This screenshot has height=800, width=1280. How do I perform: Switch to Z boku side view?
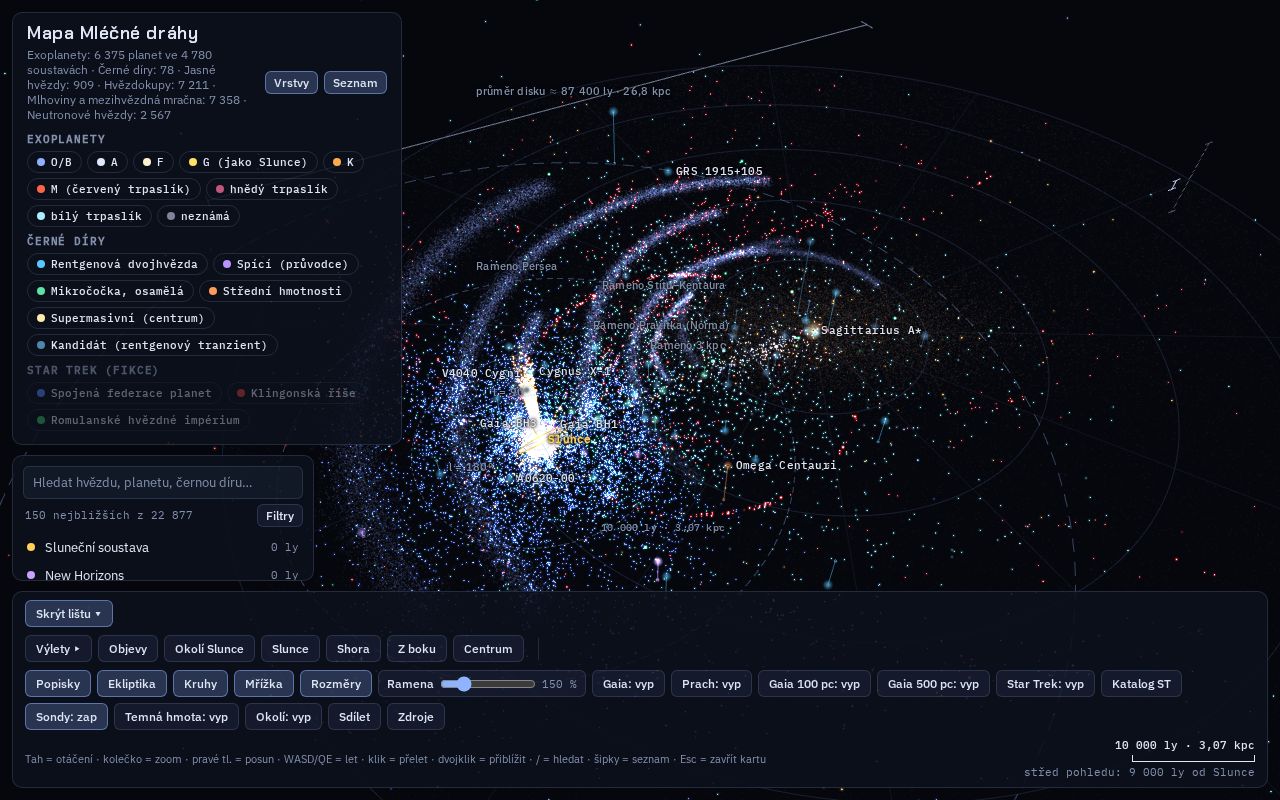417,649
